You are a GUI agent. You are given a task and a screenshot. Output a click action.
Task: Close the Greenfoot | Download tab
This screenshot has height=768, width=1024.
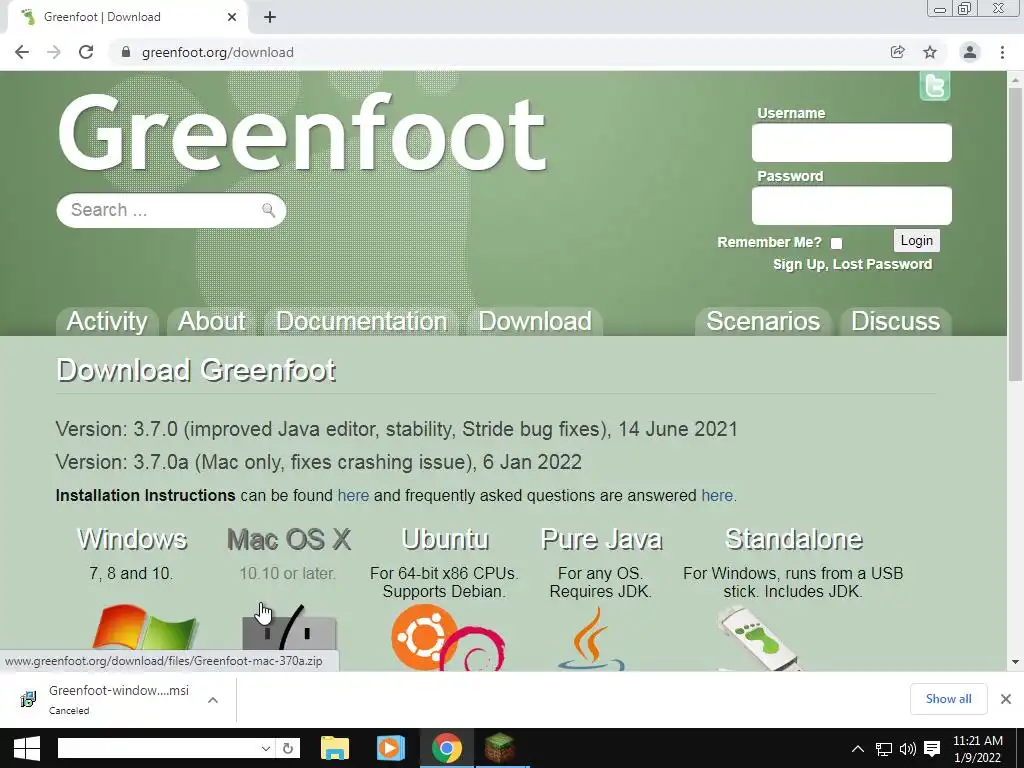(232, 17)
